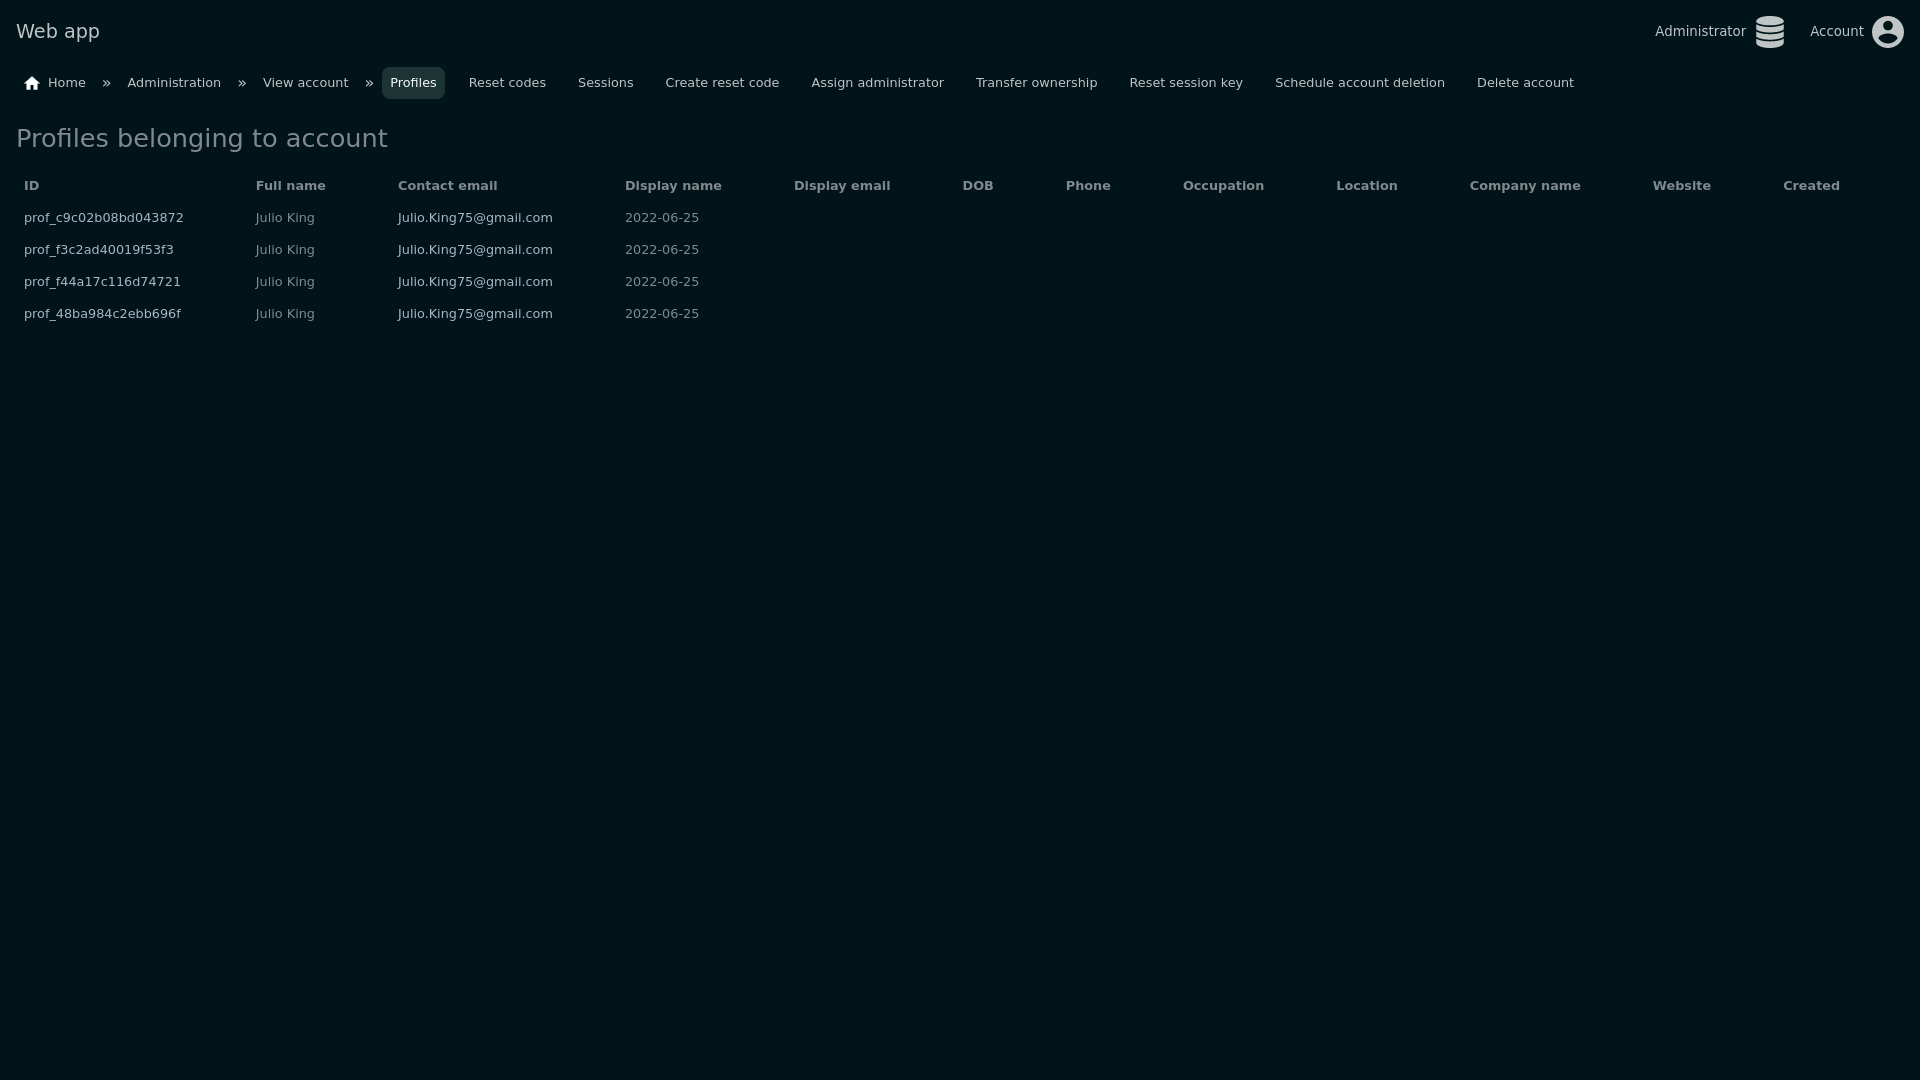Click the Account avatar icon
The width and height of the screenshot is (1920, 1080).
click(x=1887, y=32)
